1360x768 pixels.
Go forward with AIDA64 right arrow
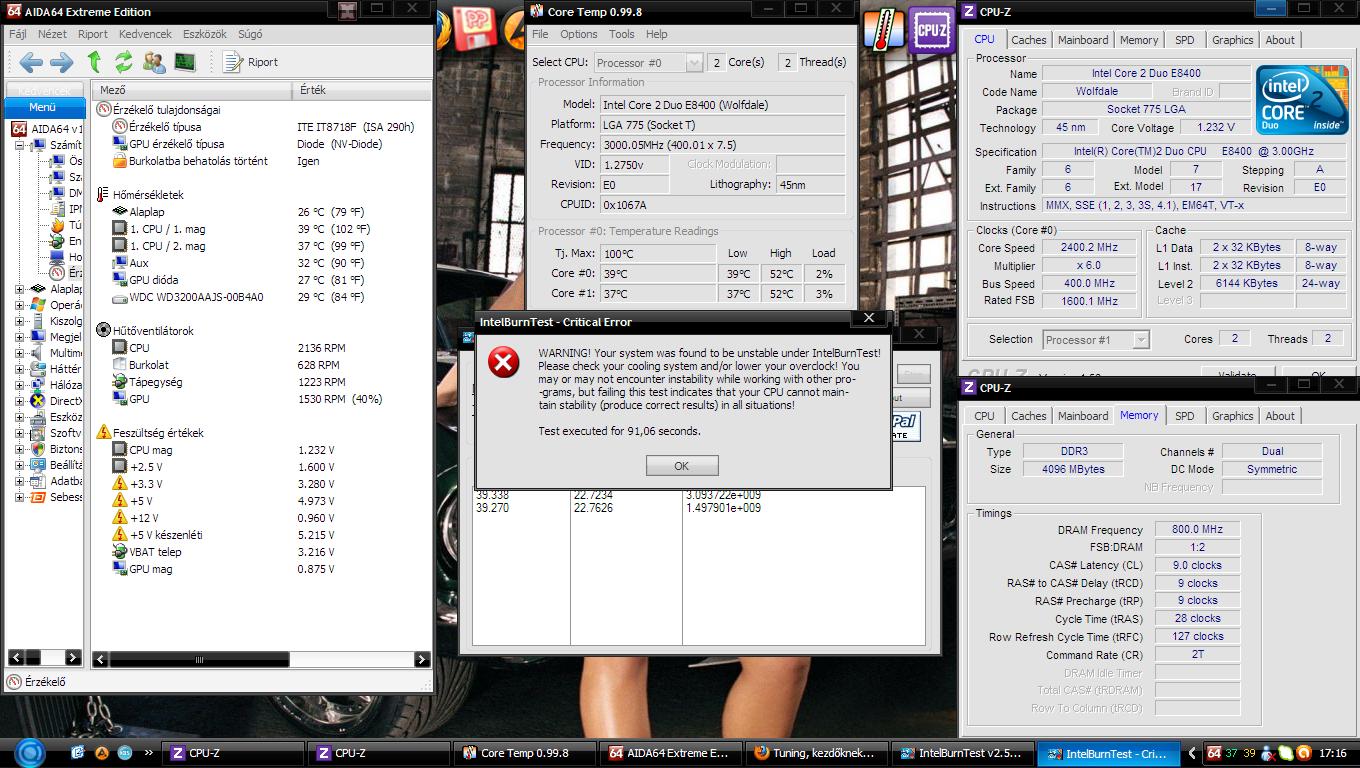click(x=62, y=62)
